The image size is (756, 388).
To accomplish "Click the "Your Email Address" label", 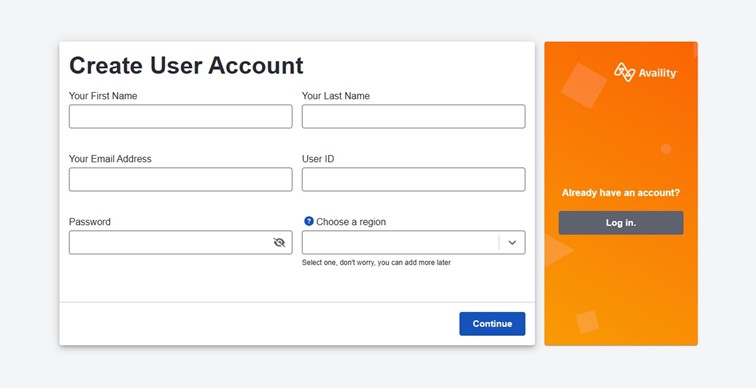I will 110,159.
